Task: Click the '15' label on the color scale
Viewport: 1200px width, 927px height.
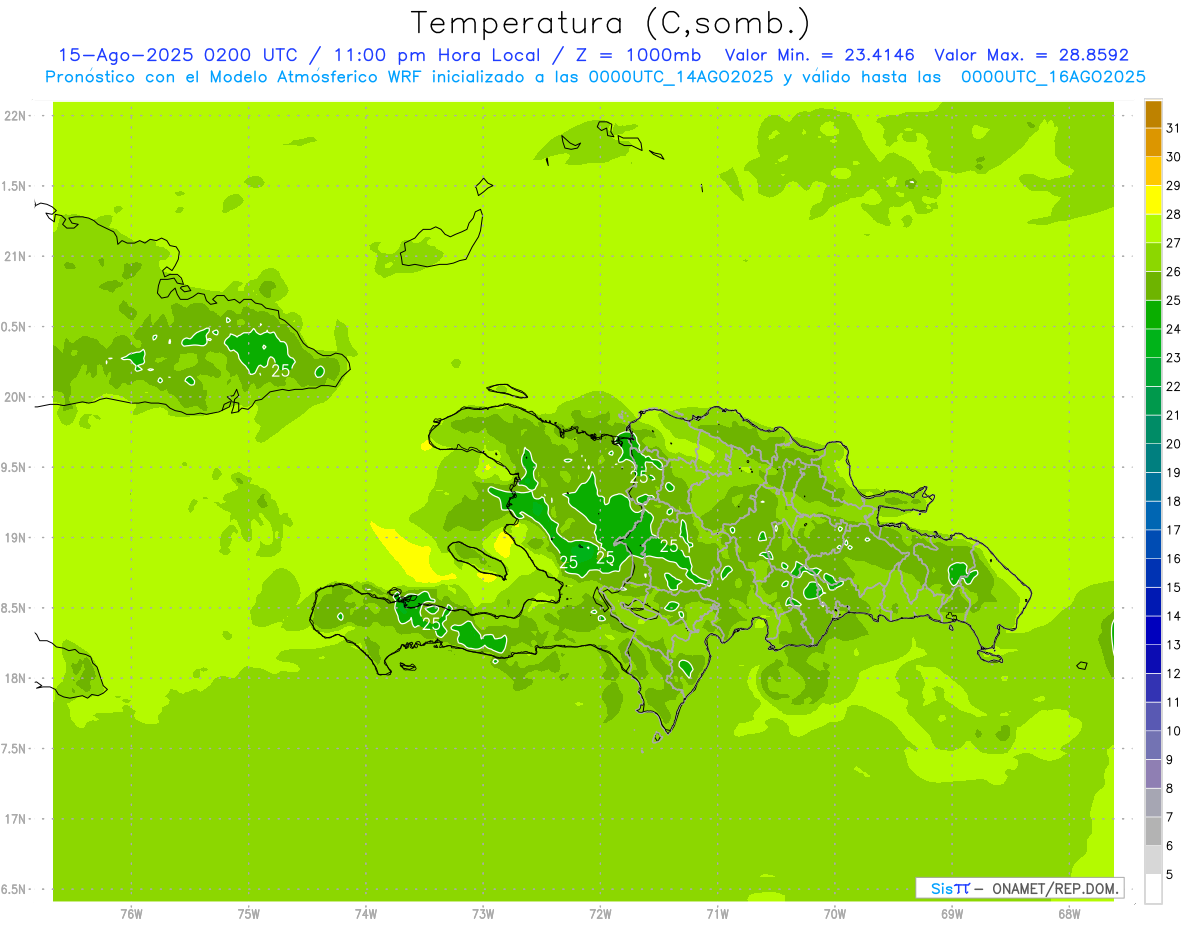Action: click(x=1174, y=587)
